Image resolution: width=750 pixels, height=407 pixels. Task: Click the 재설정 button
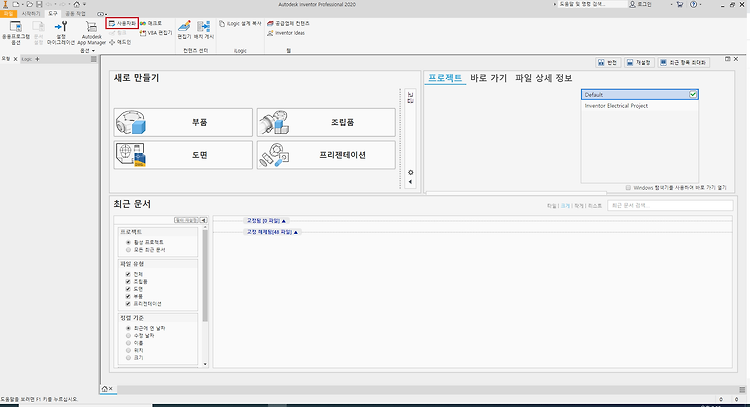click(x=640, y=63)
